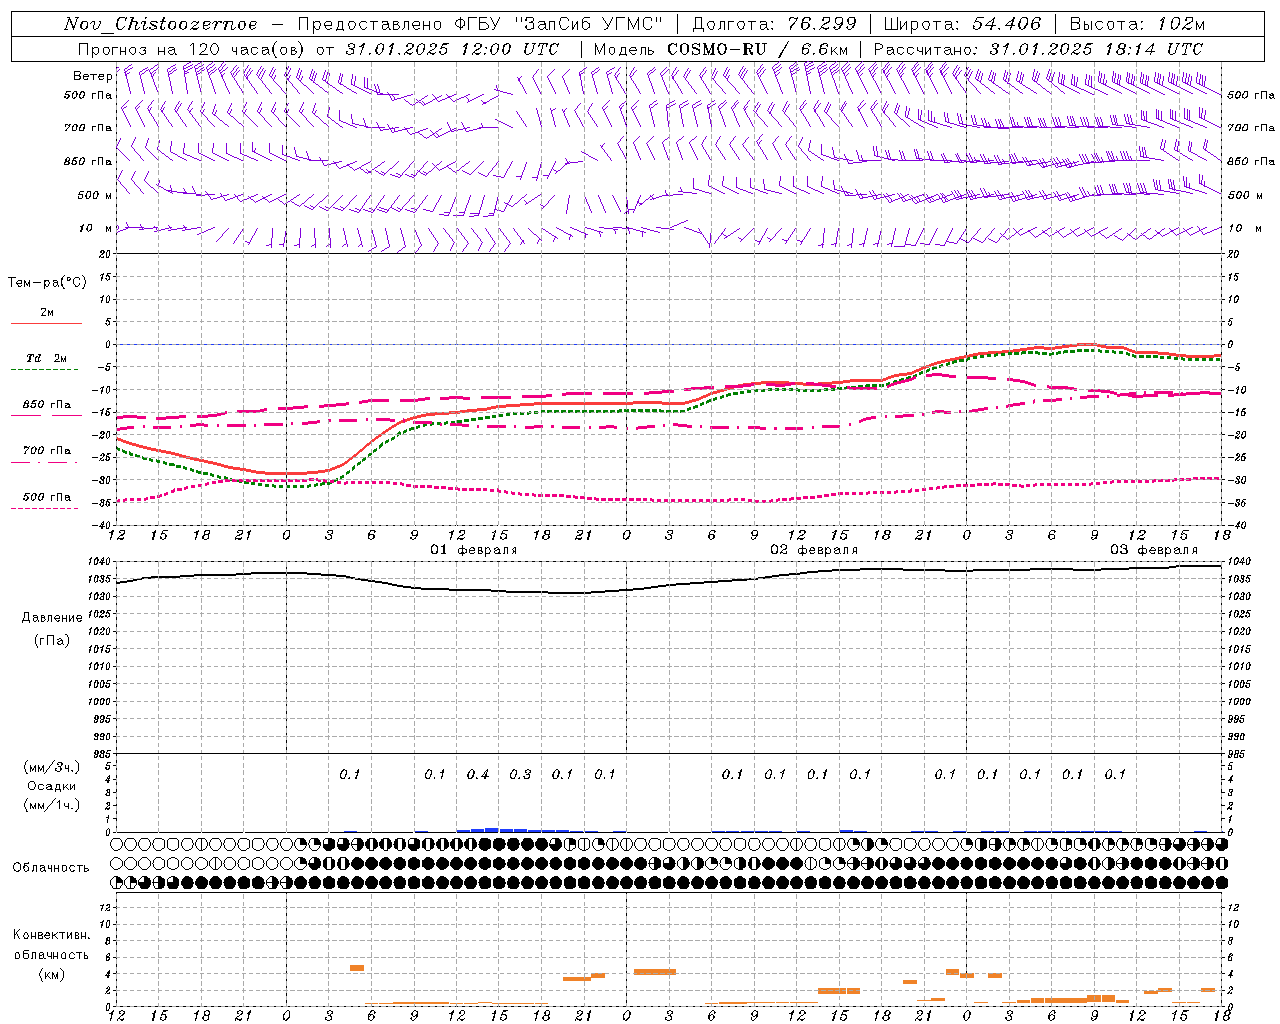Click the Тем-ра(°C) temperature panel label

(47, 283)
